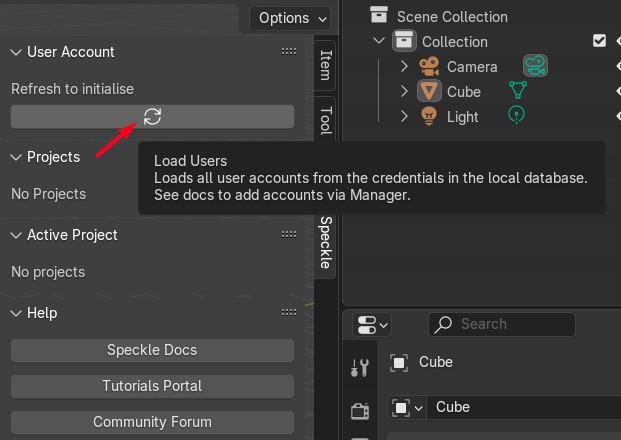Click the Cube object name field
The image size is (621, 440).
[524, 408]
